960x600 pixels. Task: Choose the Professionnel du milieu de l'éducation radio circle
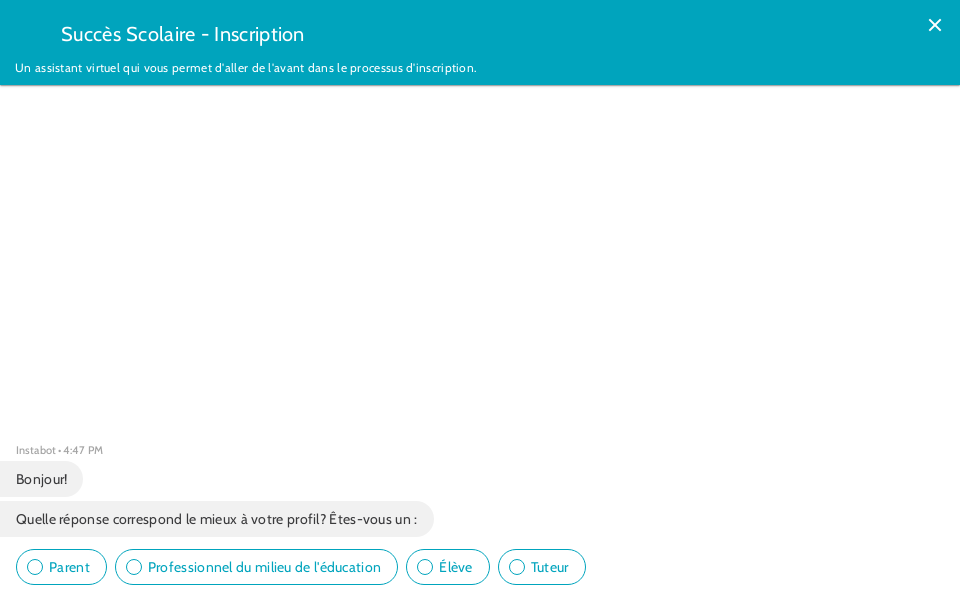pyautogui.click(x=134, y=567)
